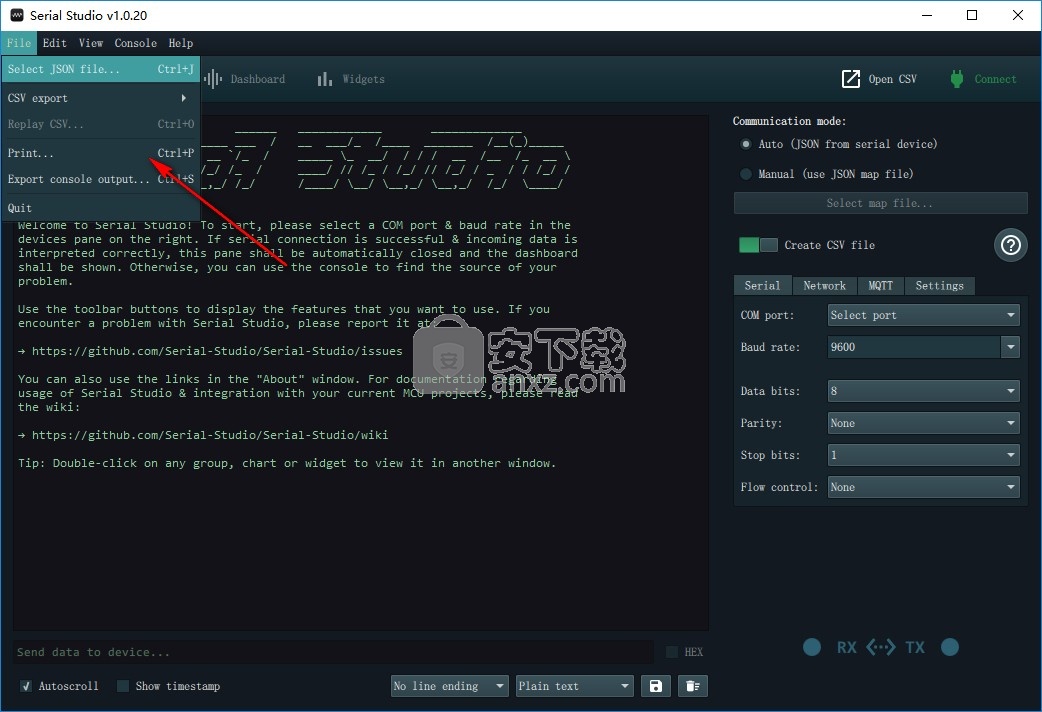Click the Widgets bar chart icon

[x=324, y=79]
